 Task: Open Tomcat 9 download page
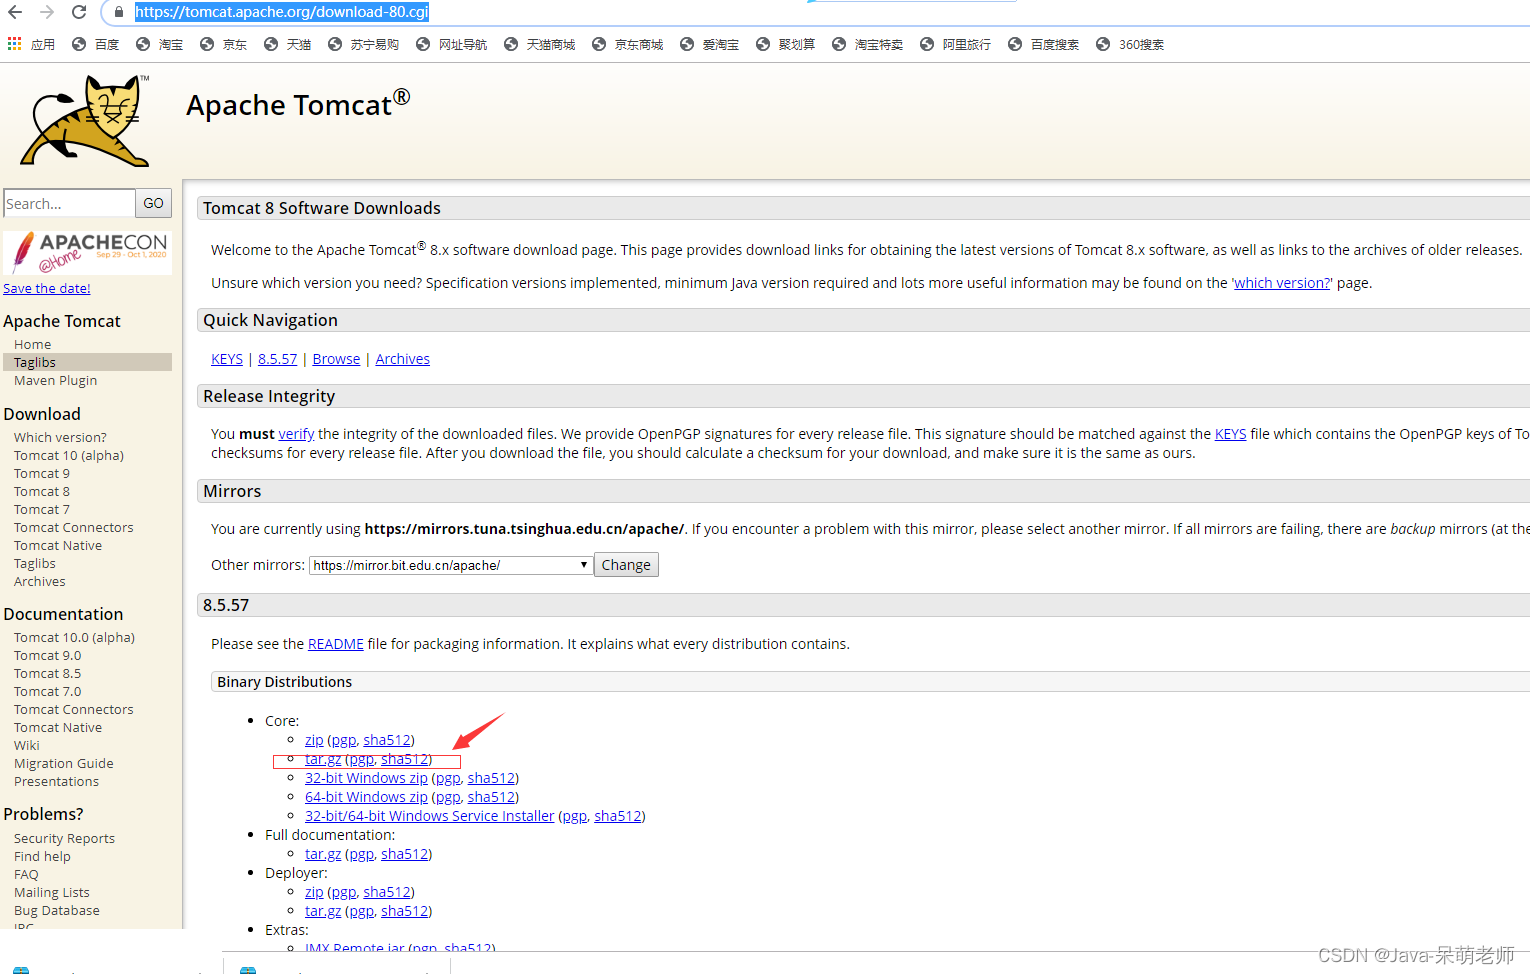(x=42, y=473)
